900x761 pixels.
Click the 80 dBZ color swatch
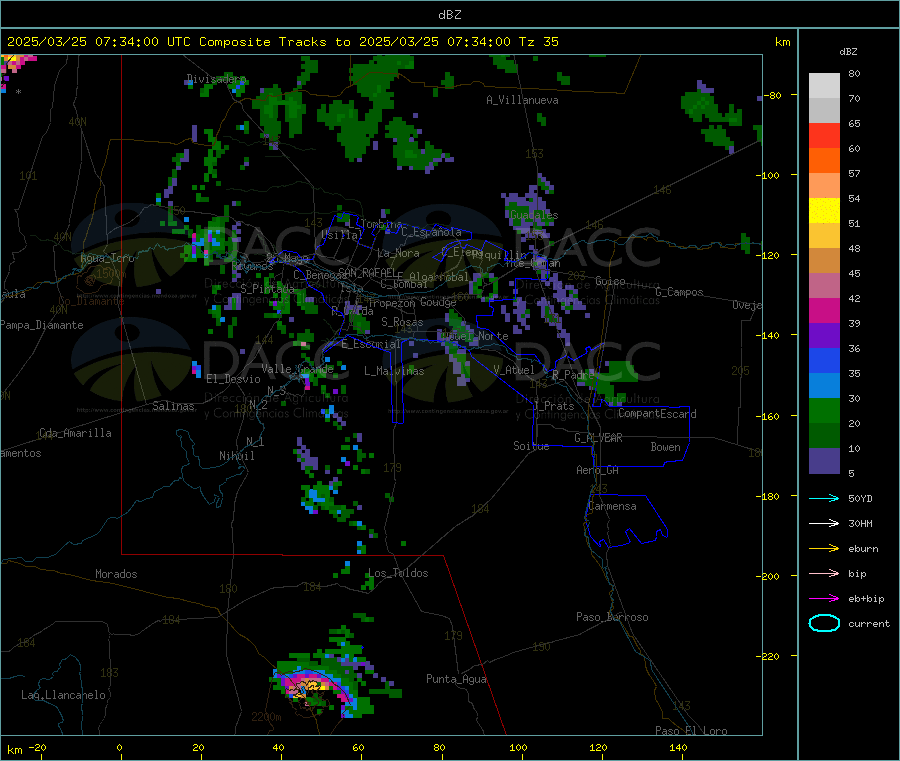pos(824,86)
